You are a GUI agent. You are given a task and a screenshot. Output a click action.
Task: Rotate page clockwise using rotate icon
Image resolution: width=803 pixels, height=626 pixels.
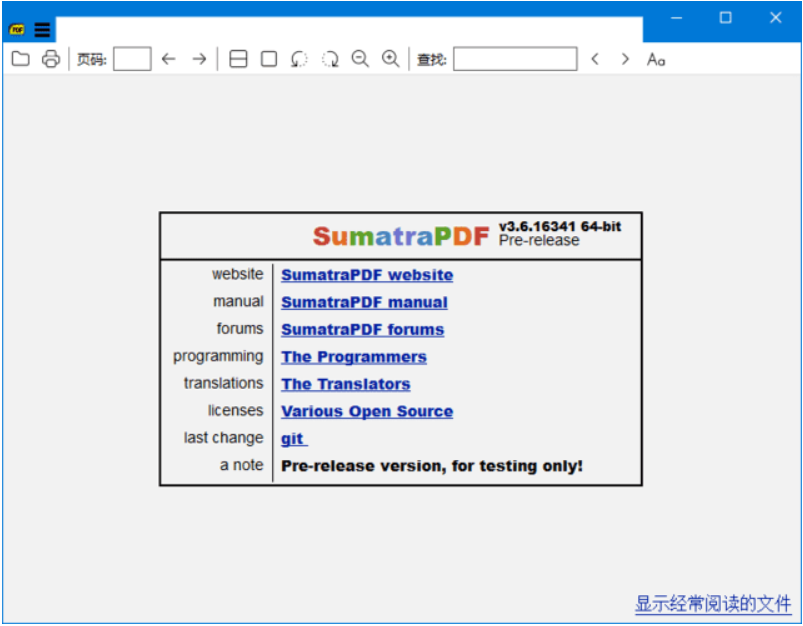click(x=330, y=59)
